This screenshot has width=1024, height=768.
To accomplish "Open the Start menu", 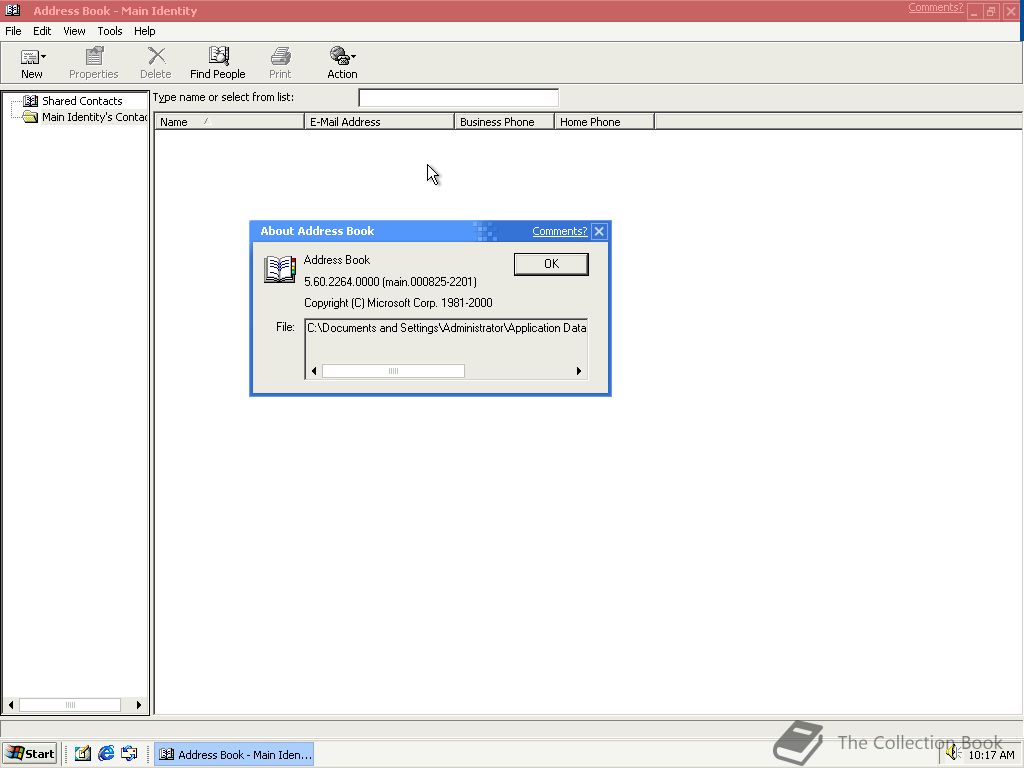I will (x=30, y=754).
